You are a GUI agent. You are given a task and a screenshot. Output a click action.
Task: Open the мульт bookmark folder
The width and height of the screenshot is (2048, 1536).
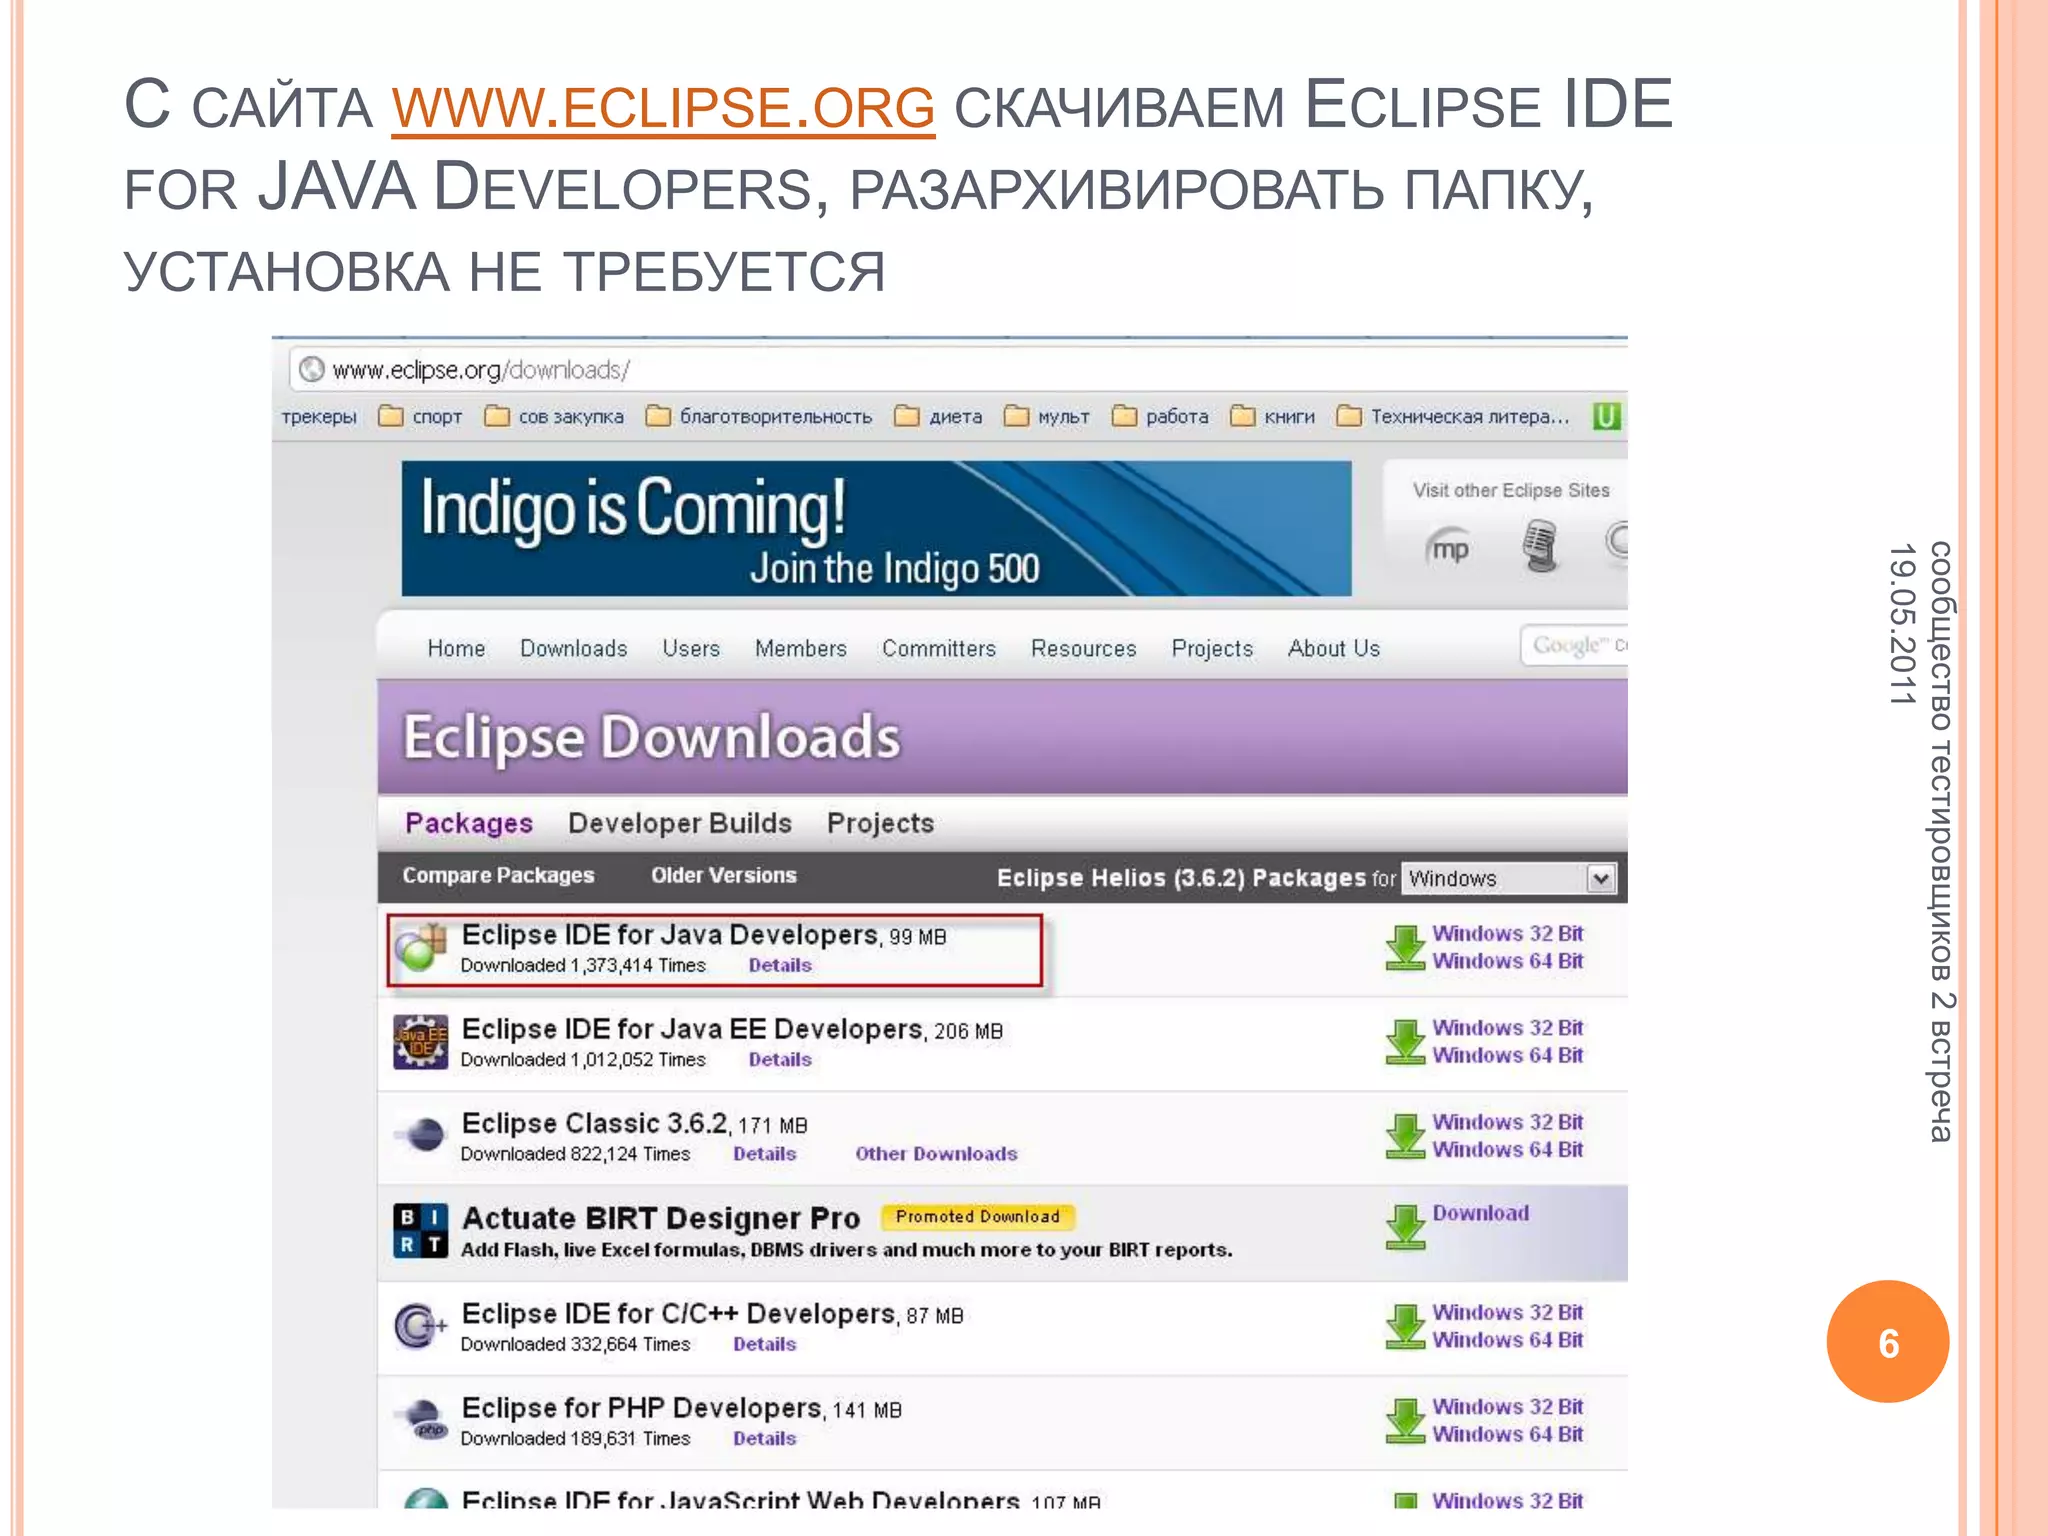tap(1047, 416)
